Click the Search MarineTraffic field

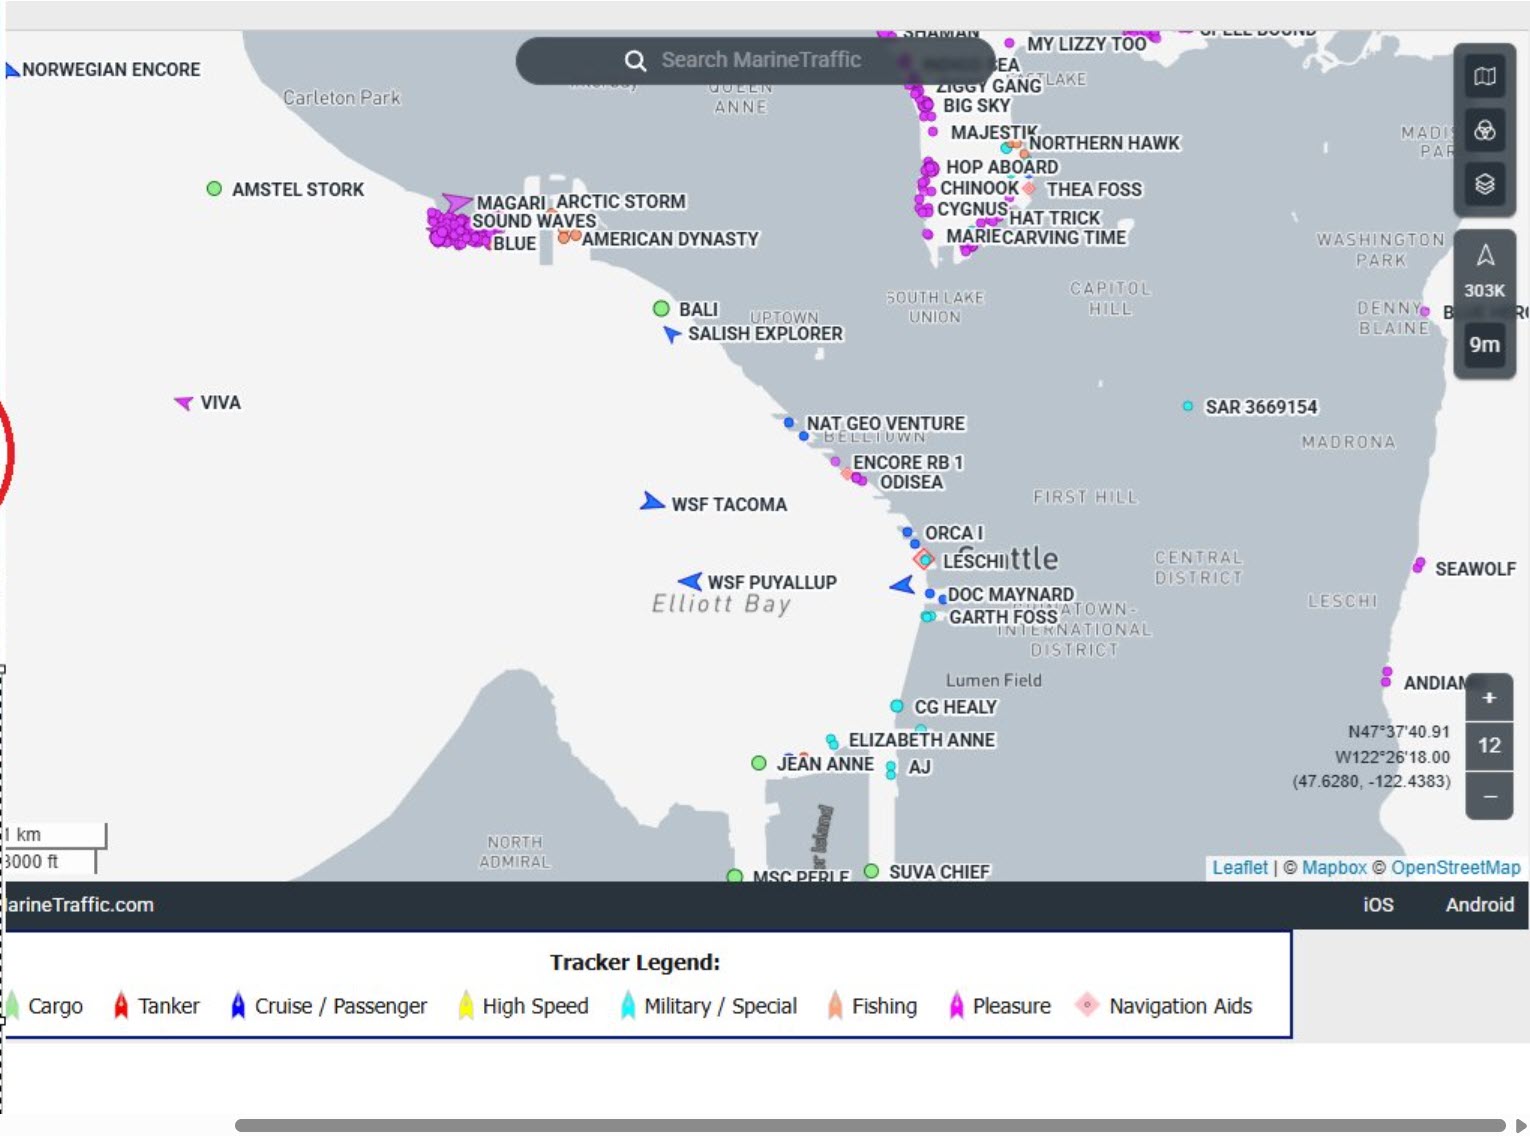click(x=755, y=61)
